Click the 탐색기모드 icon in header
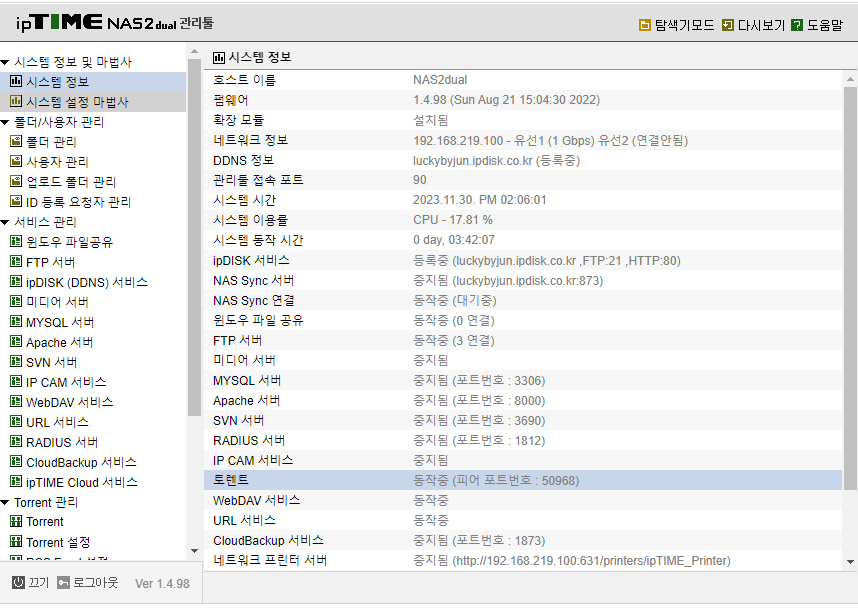Viewport: 858px width, 610px height. [x=645, y=25]
